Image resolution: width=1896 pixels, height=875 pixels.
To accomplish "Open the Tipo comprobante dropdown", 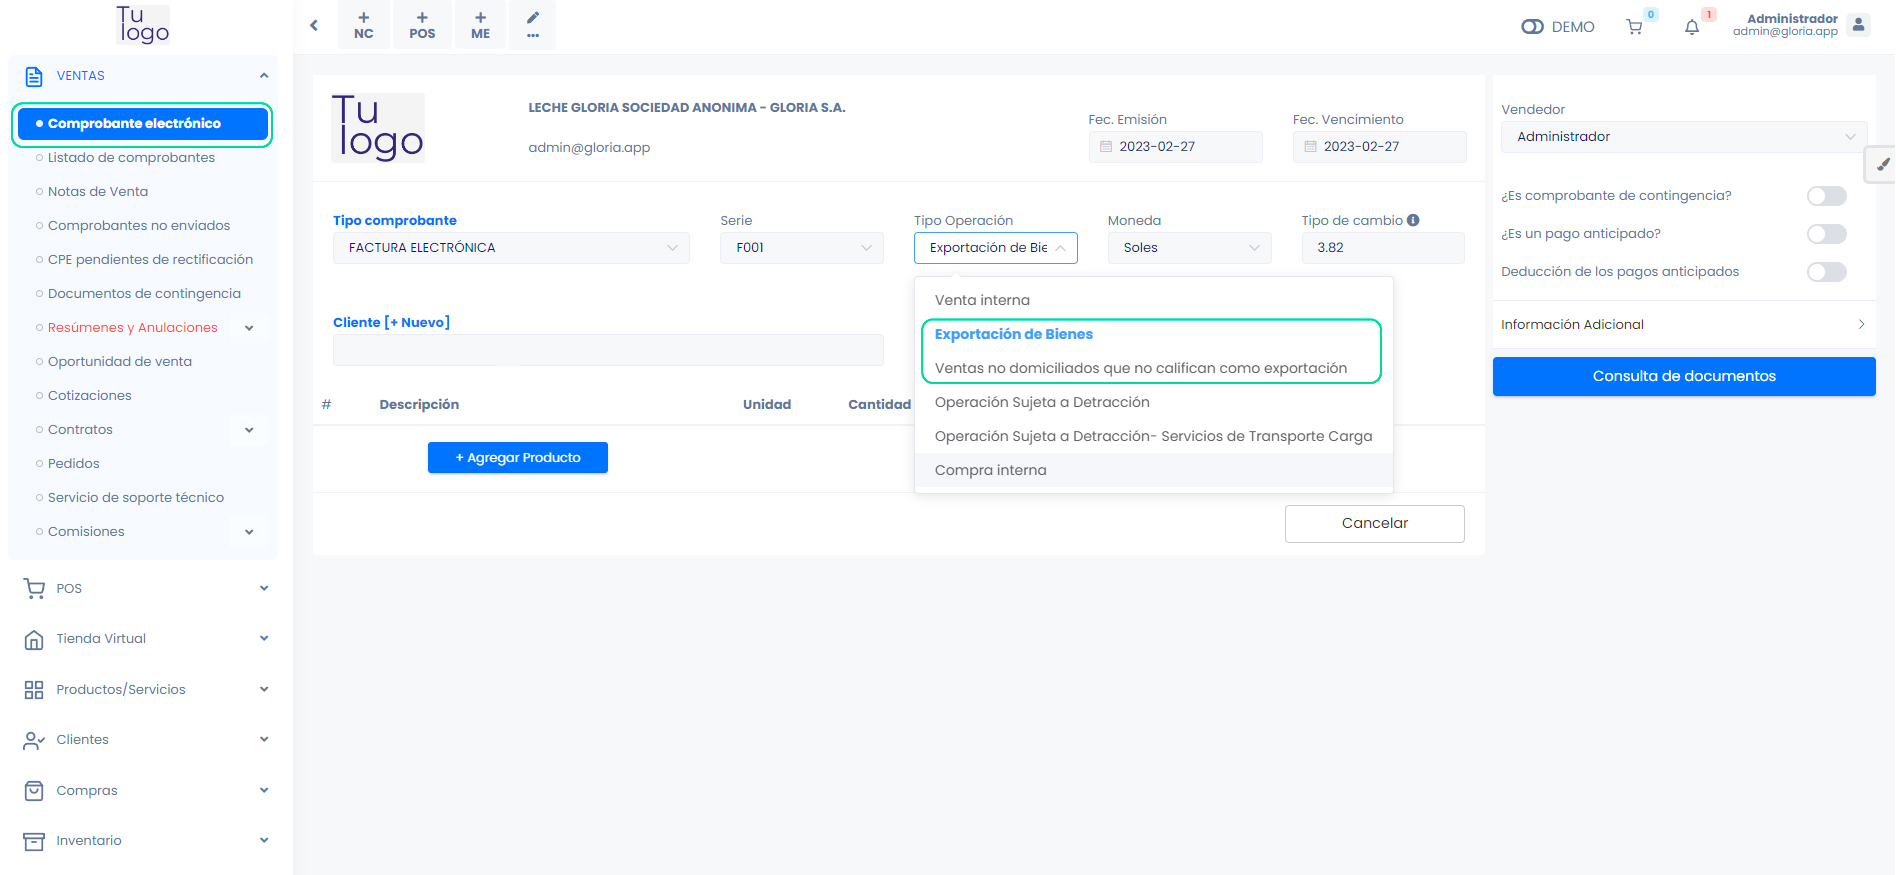I will point(511,248).
